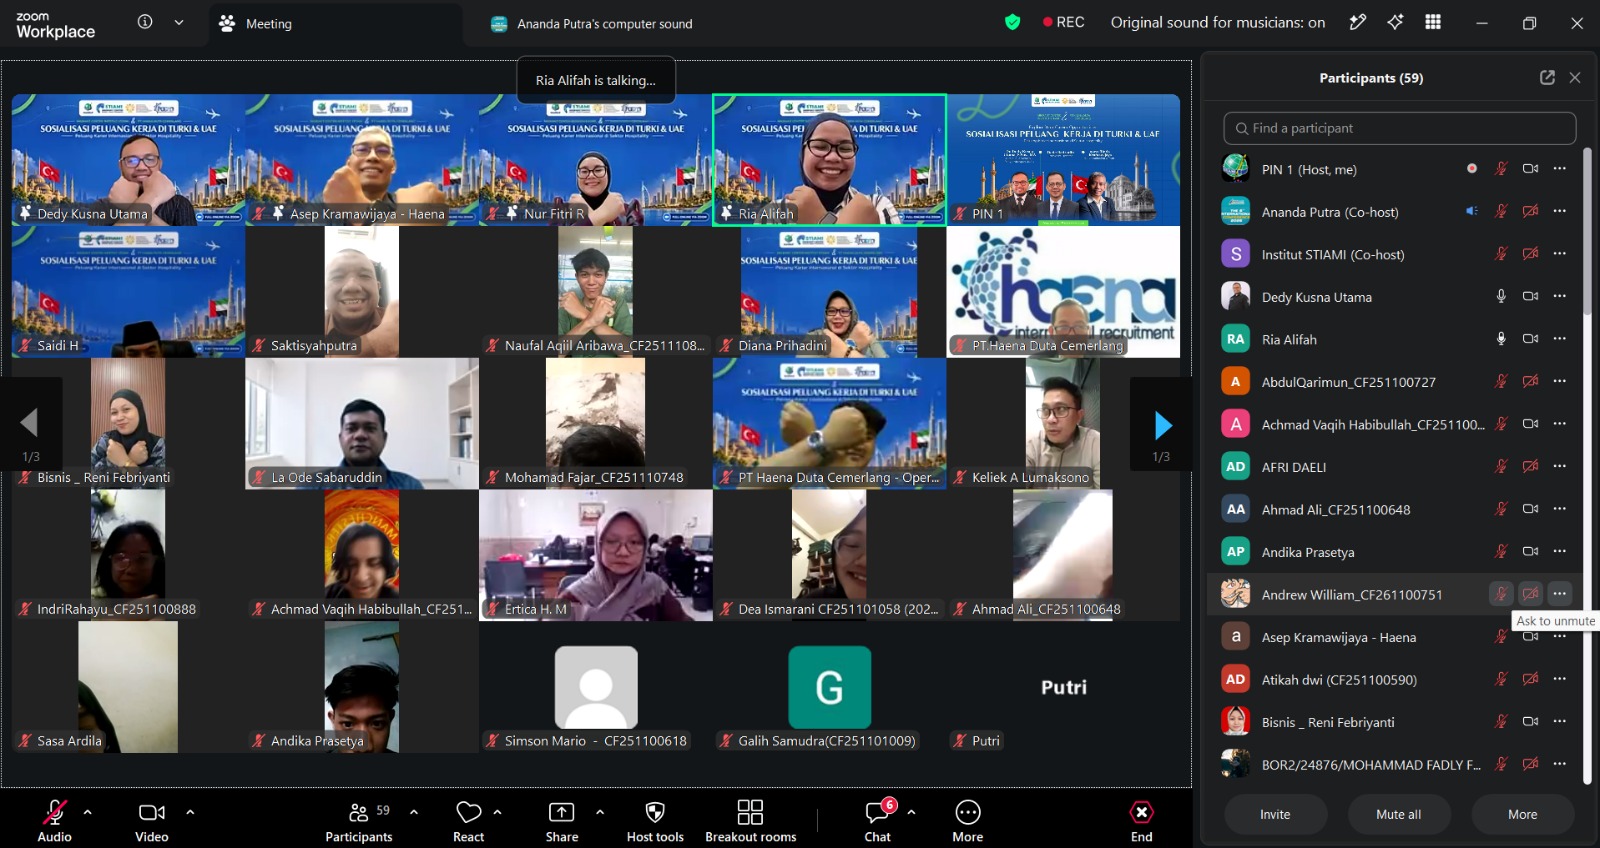The image size is (1600, 848).
Task: Open the annotation pen icon in title bar
Action: [1357, 22]
